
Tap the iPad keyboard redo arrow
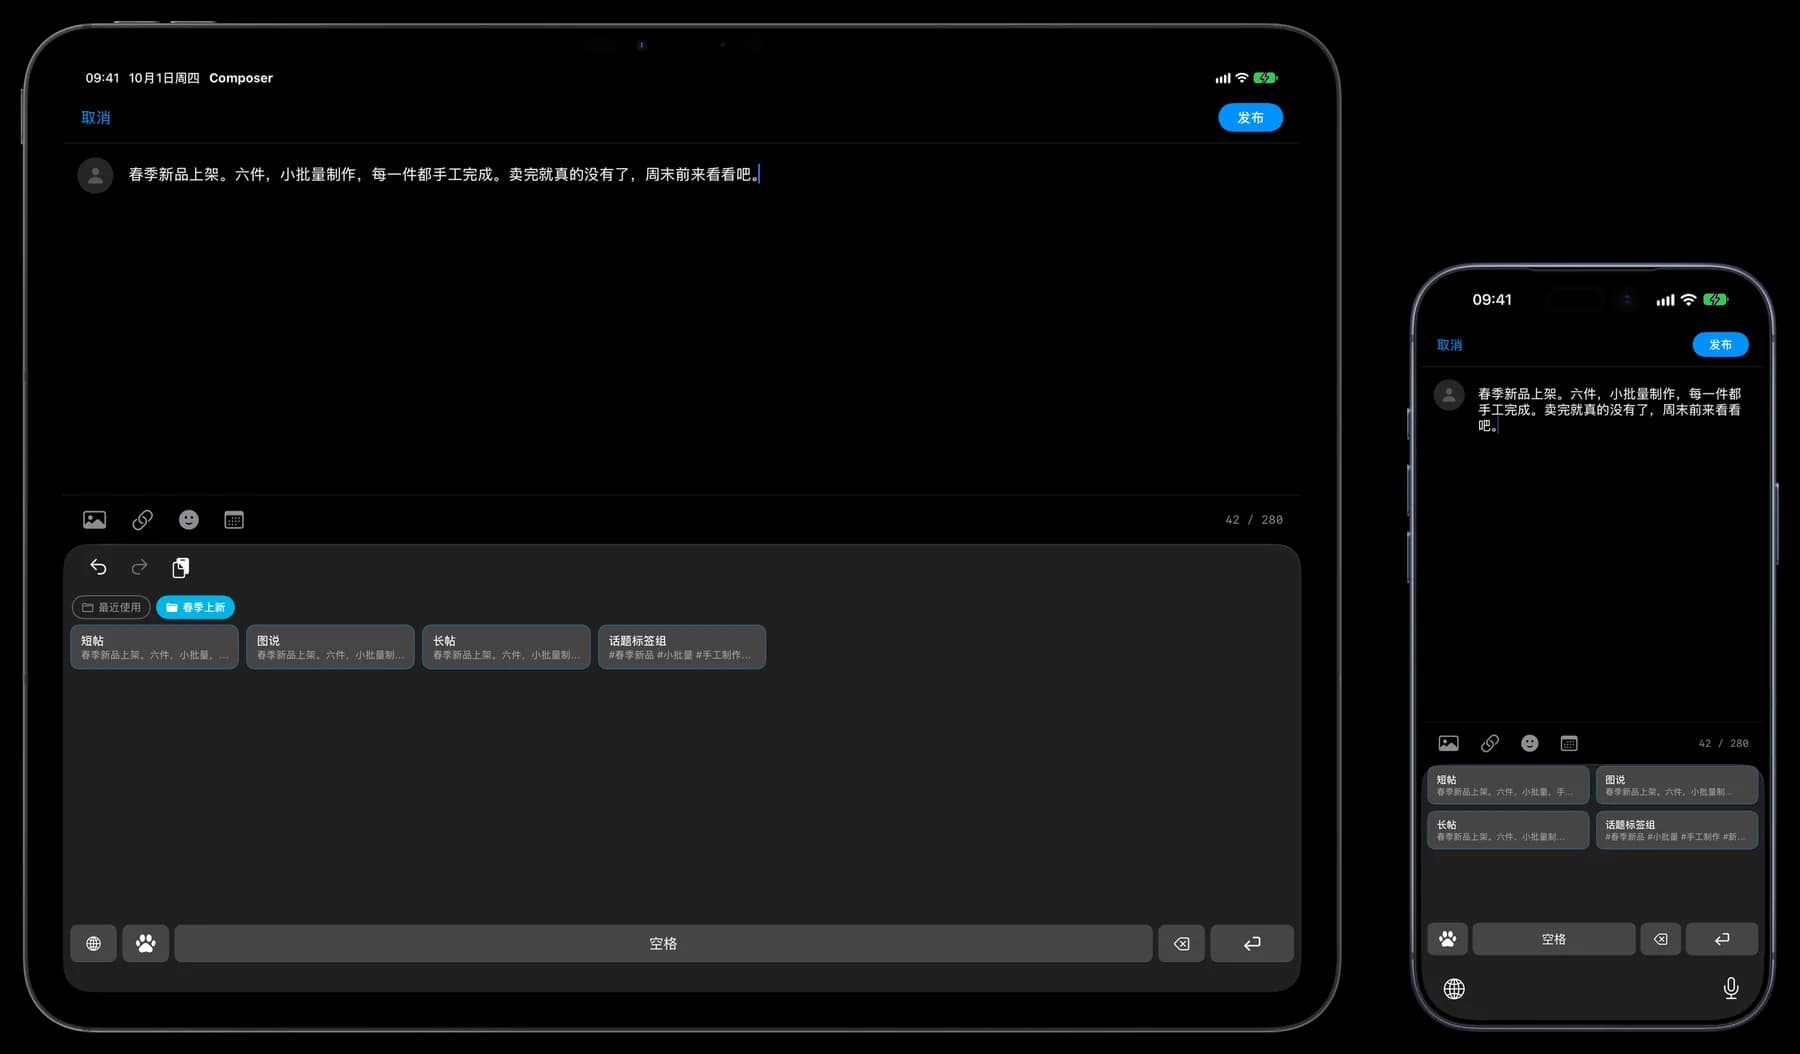tap(139, 567)
